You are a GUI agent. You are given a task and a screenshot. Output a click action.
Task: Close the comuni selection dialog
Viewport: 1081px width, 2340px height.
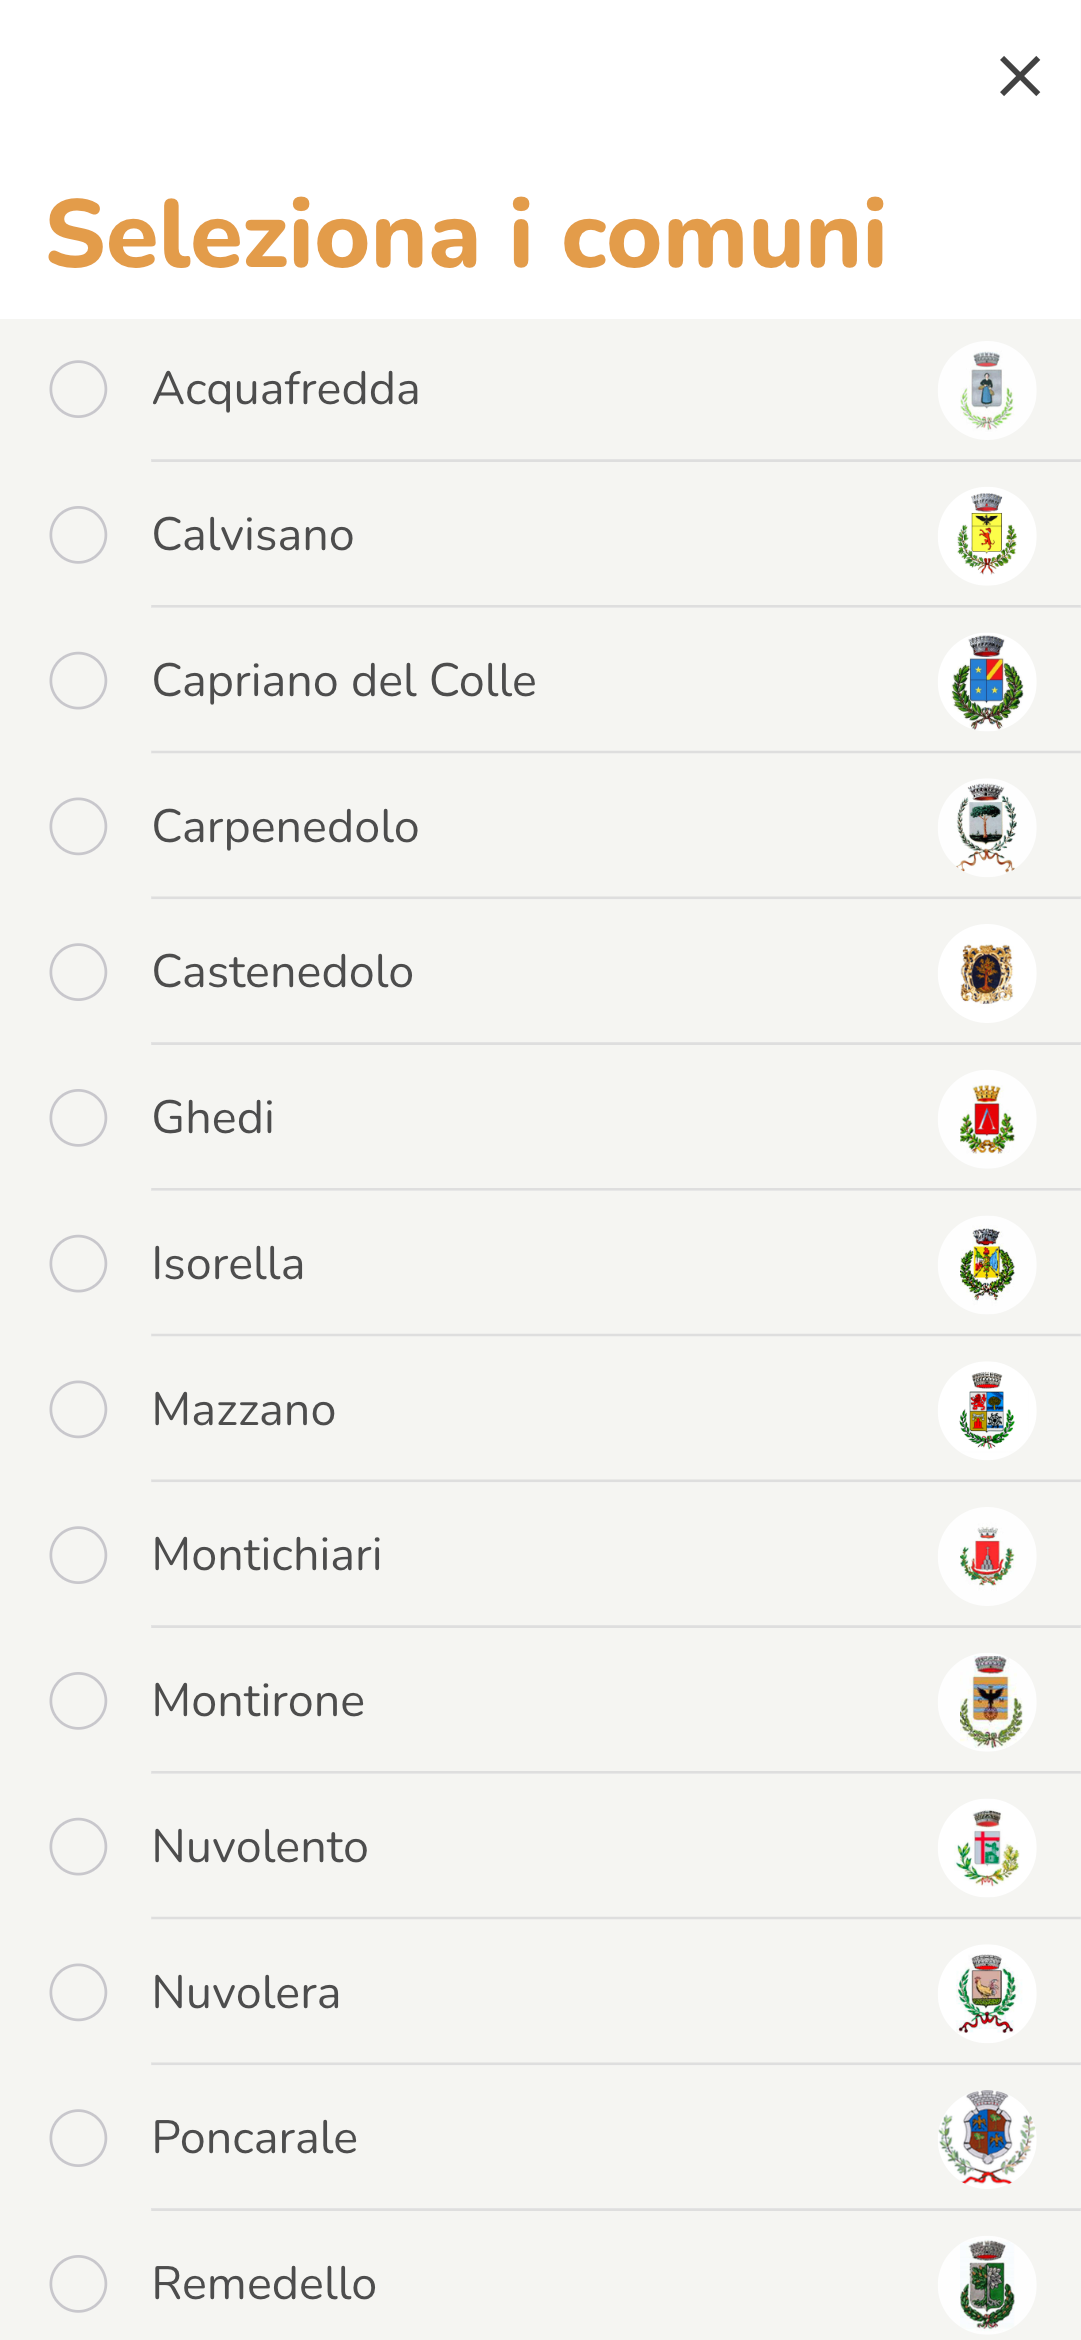[x=1019, y=76]
